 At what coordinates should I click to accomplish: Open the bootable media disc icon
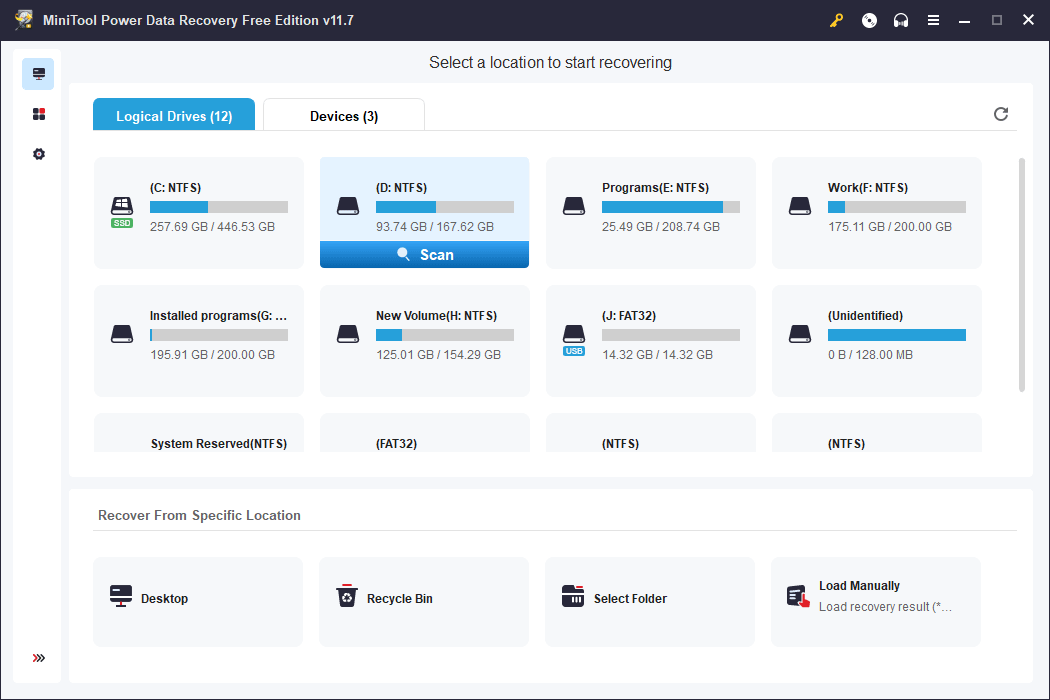869,20
